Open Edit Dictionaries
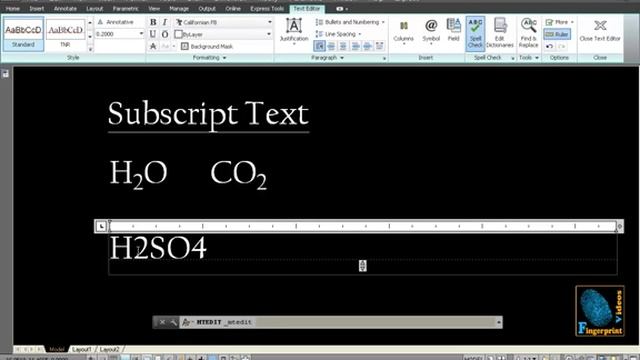 point(500,33)
